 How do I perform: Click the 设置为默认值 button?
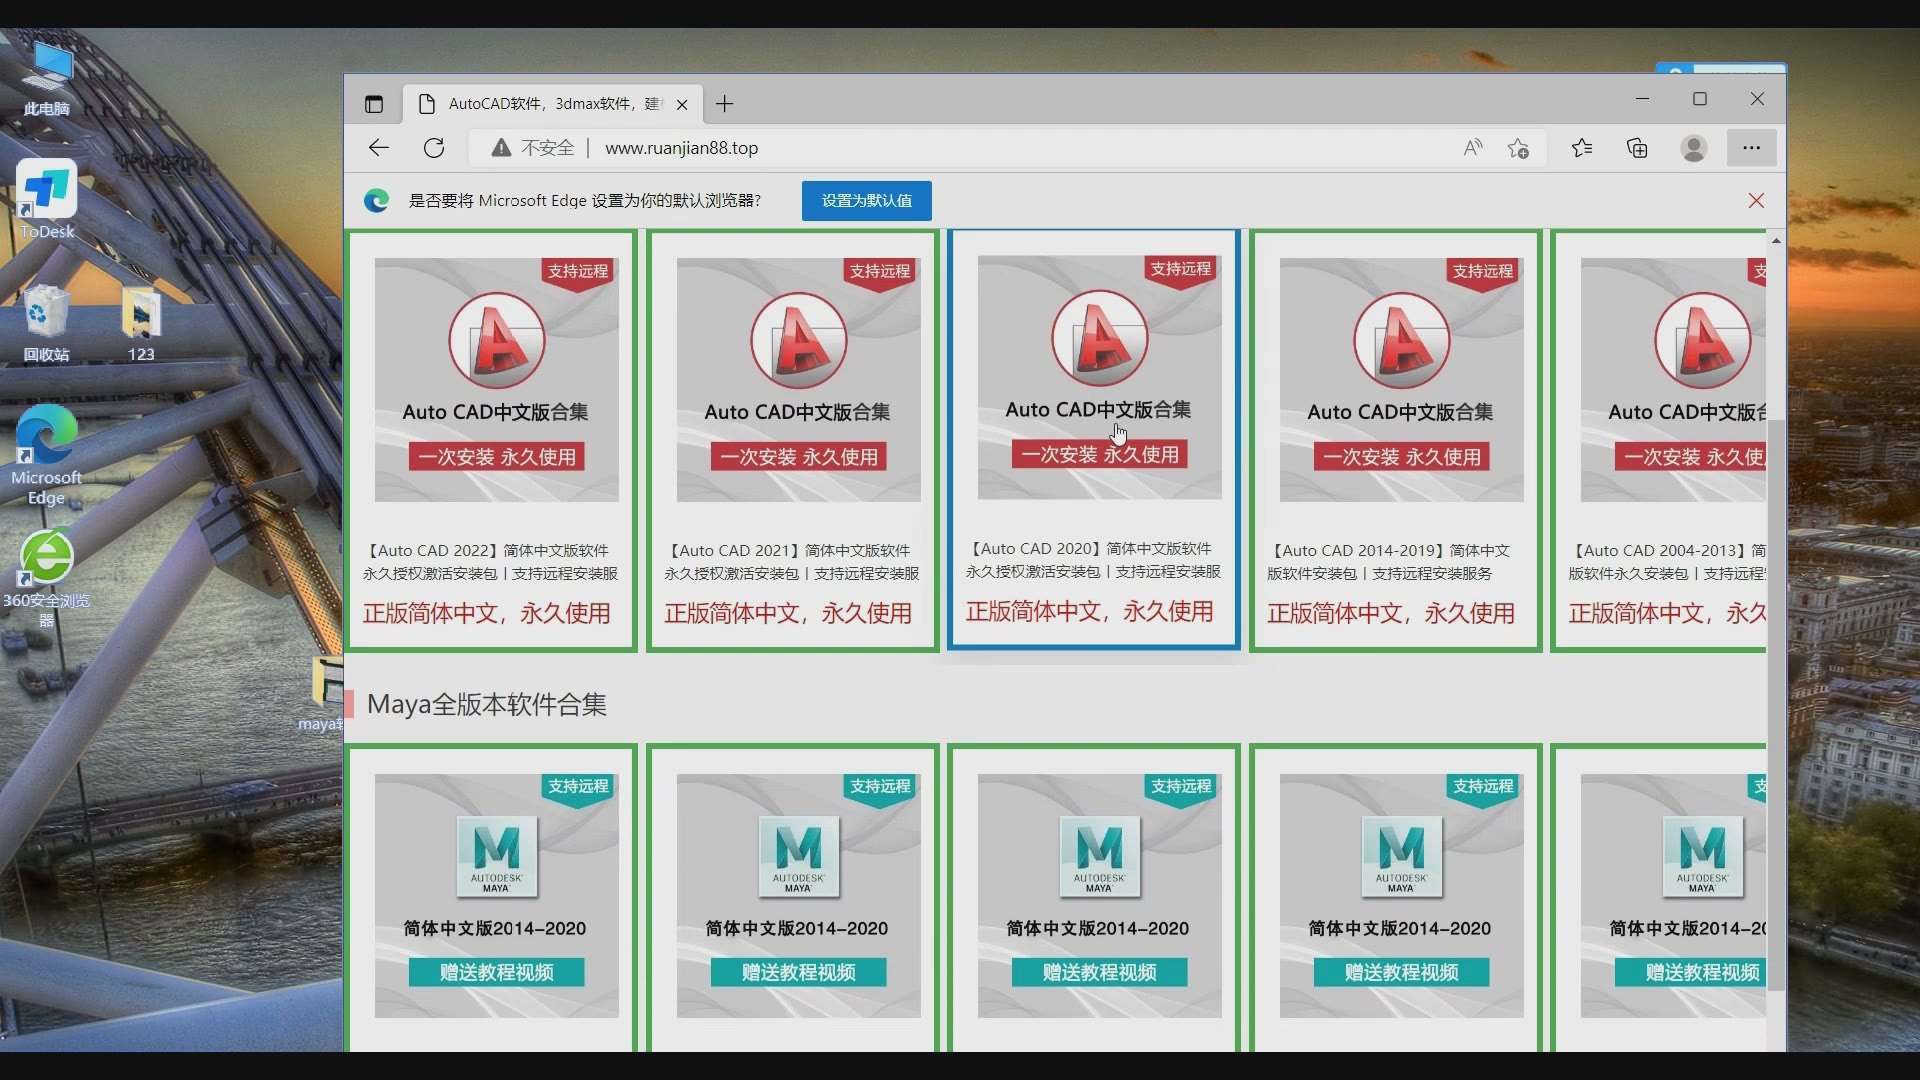pyautogui.click(x=865, y=200)
